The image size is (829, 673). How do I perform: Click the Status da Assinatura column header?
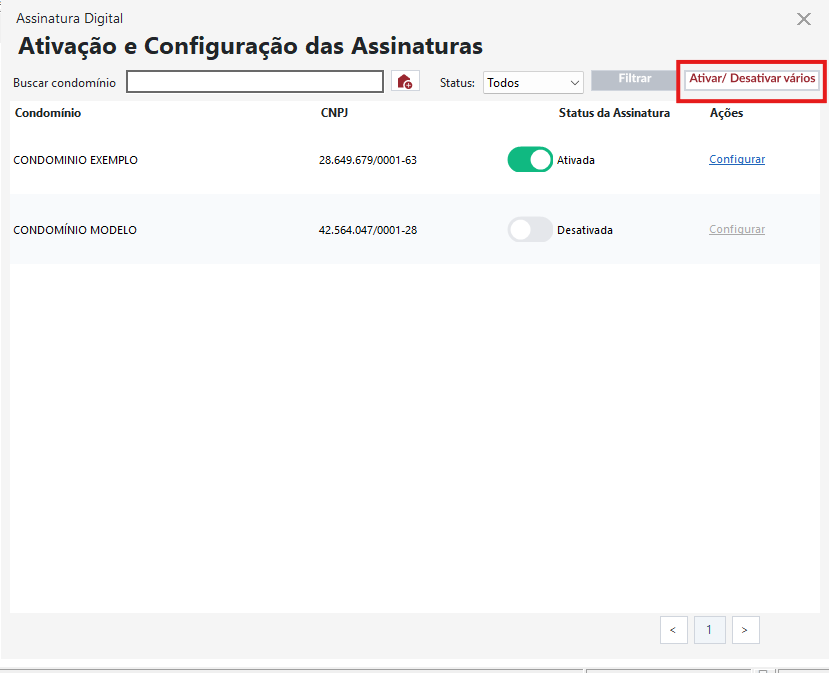click(614, 113)
